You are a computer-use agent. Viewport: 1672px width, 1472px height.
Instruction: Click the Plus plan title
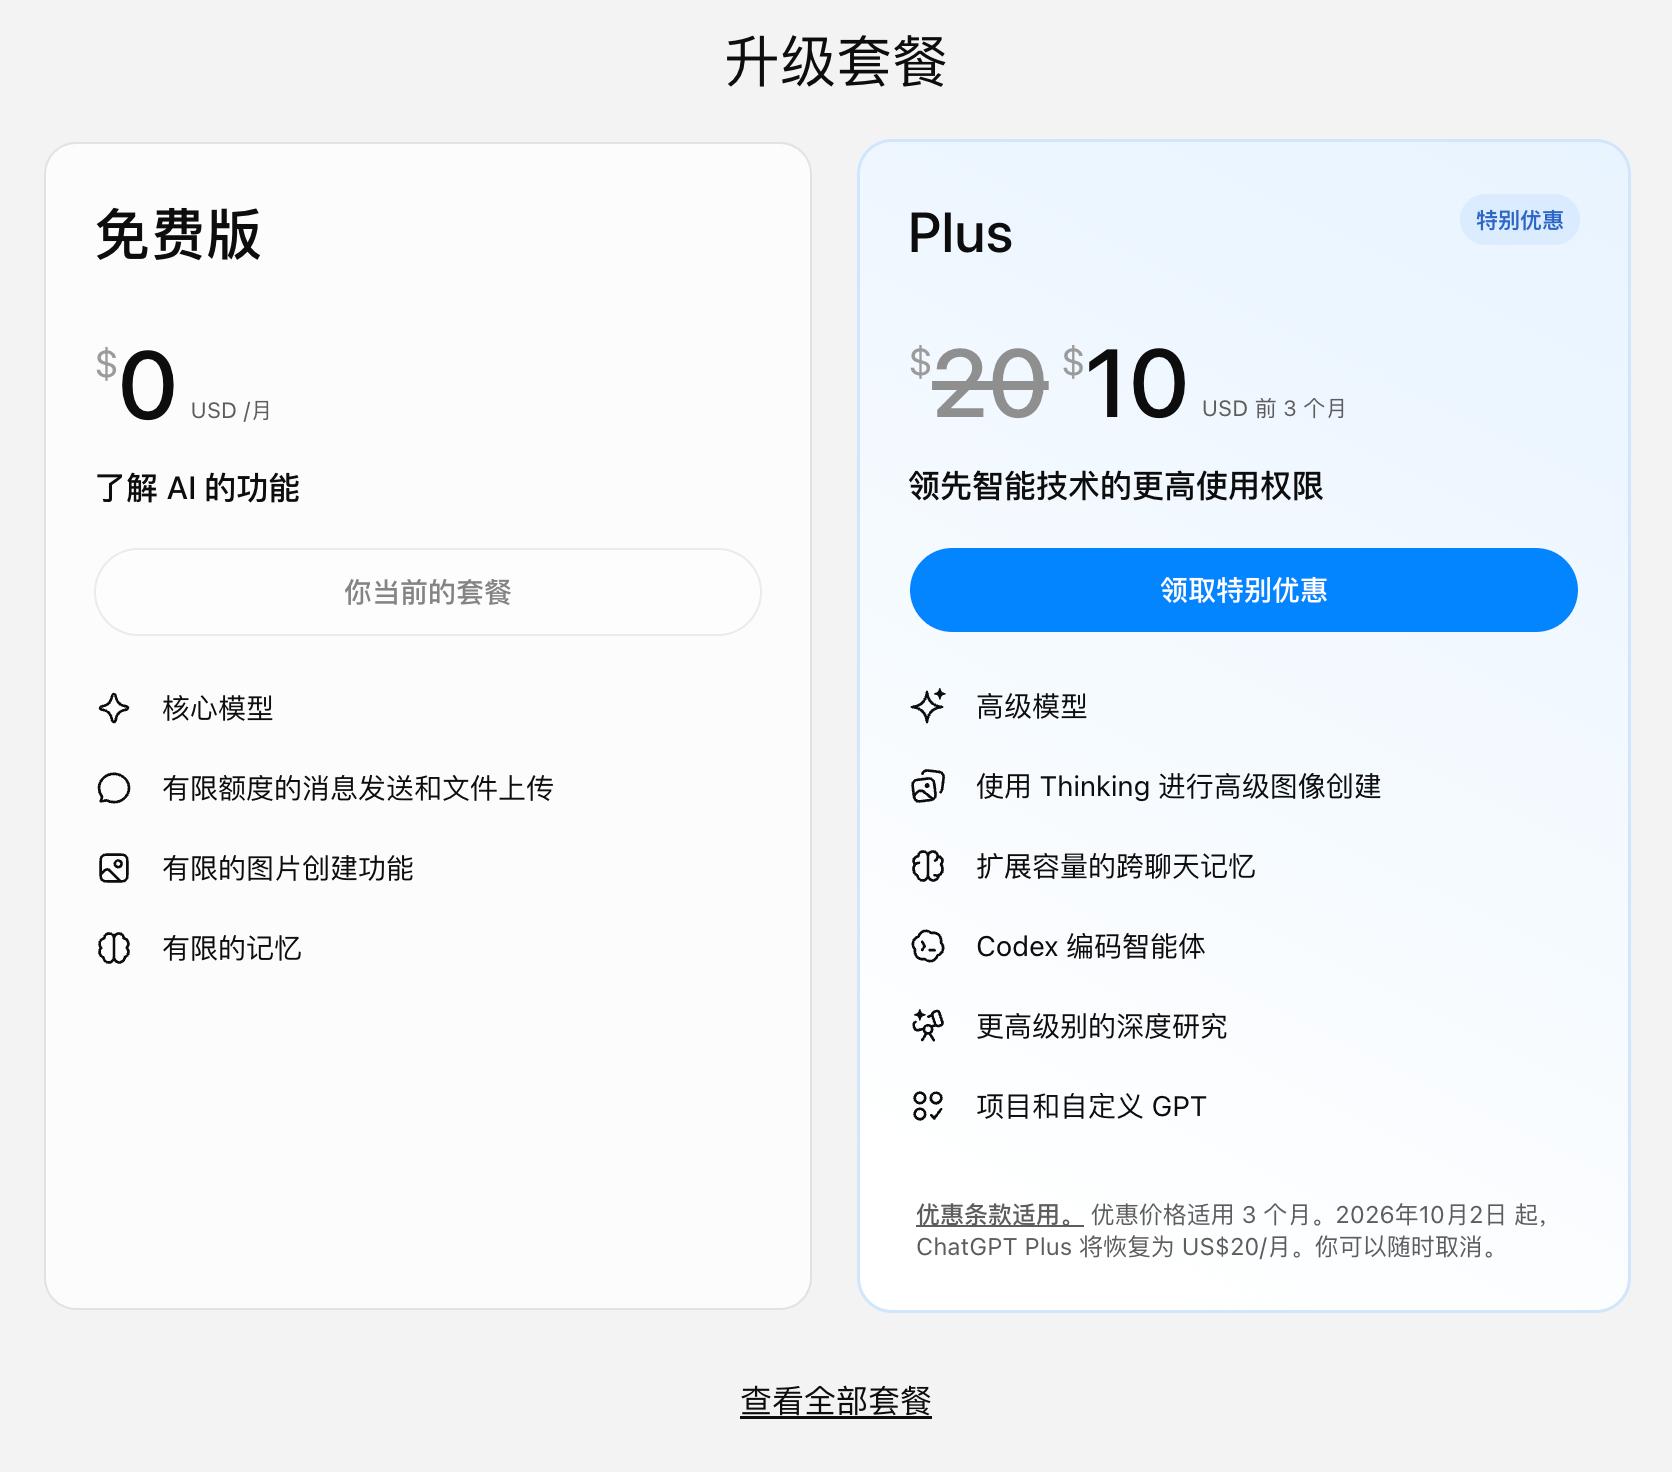point(960,234)
